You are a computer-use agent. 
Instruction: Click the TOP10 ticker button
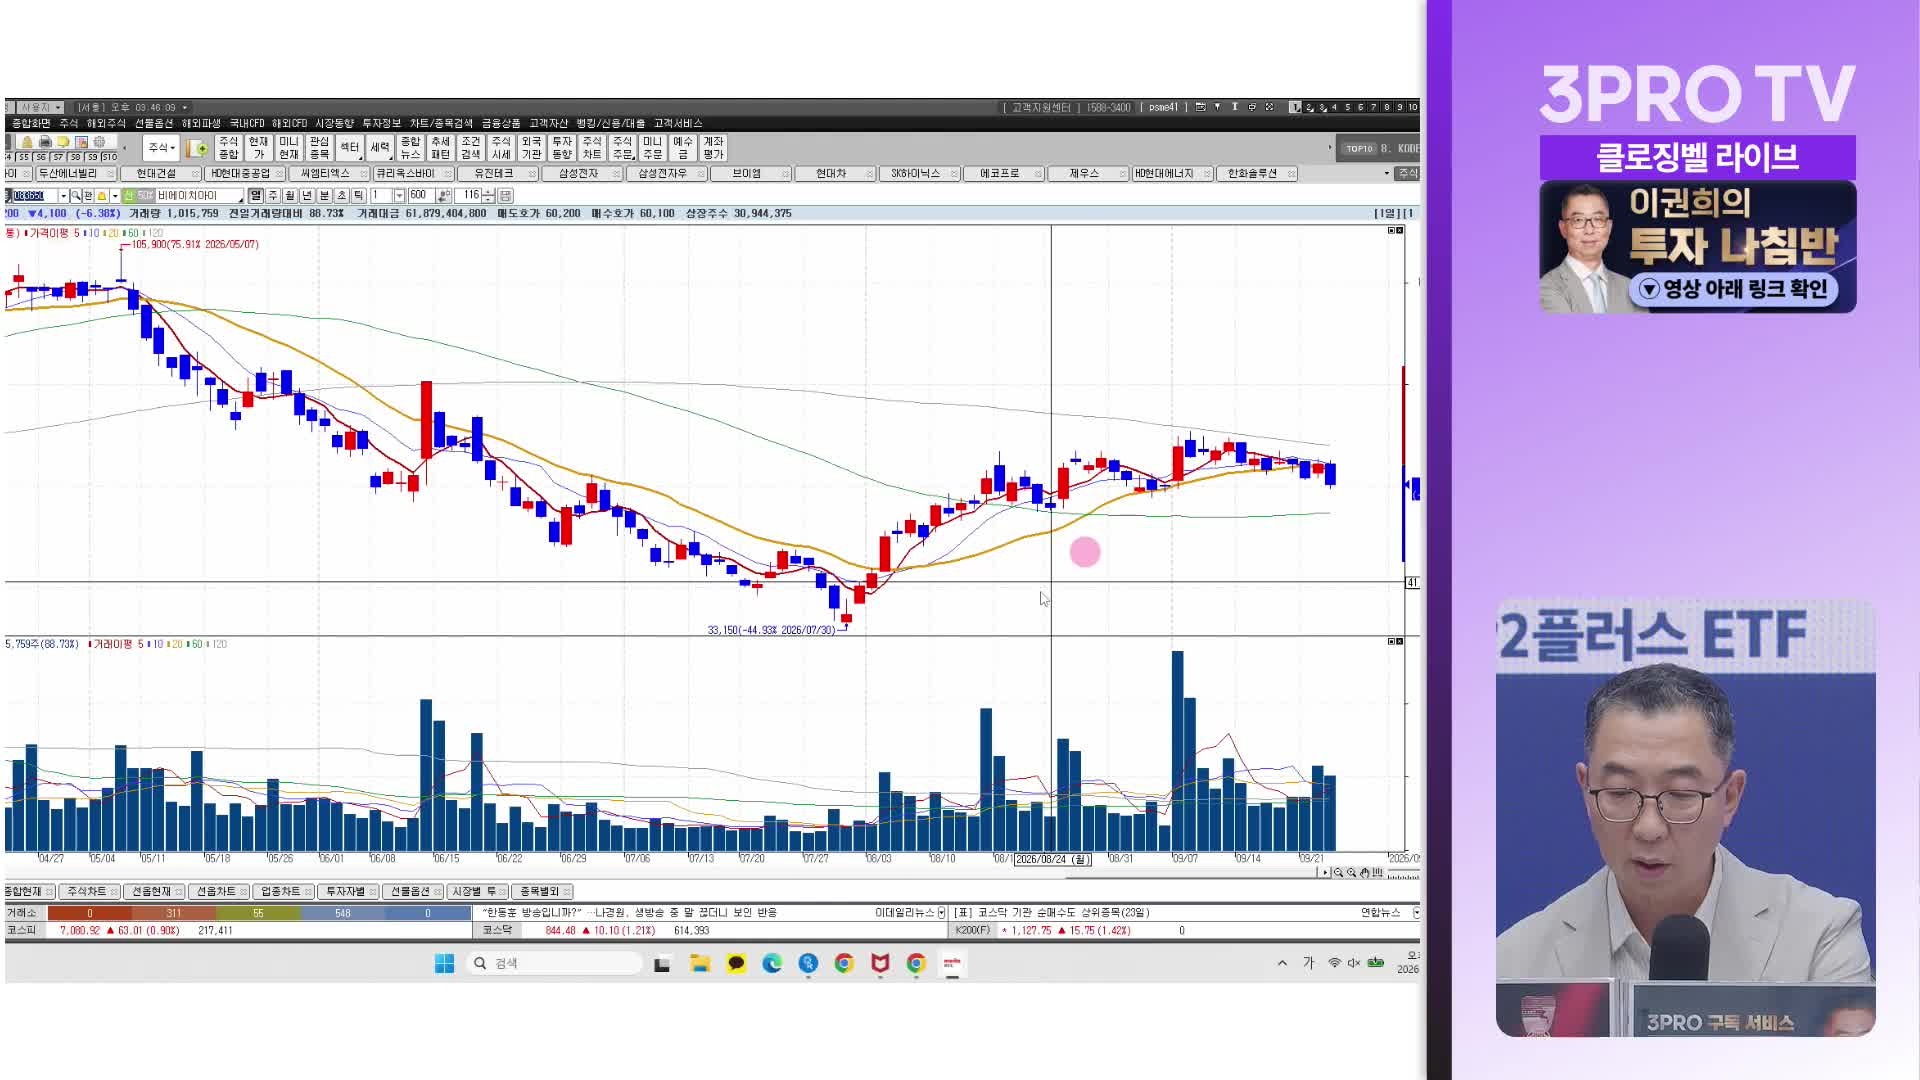pyautogui.click(x=1360, y=148)
